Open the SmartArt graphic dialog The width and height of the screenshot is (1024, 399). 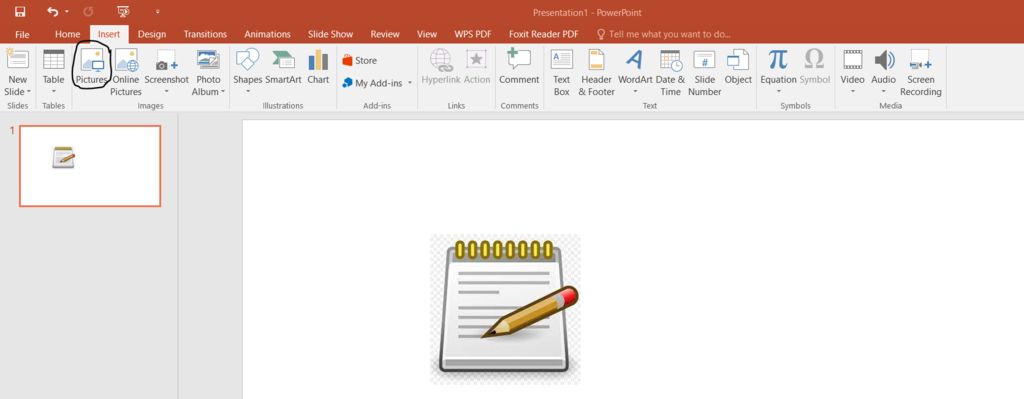(283, 67)
